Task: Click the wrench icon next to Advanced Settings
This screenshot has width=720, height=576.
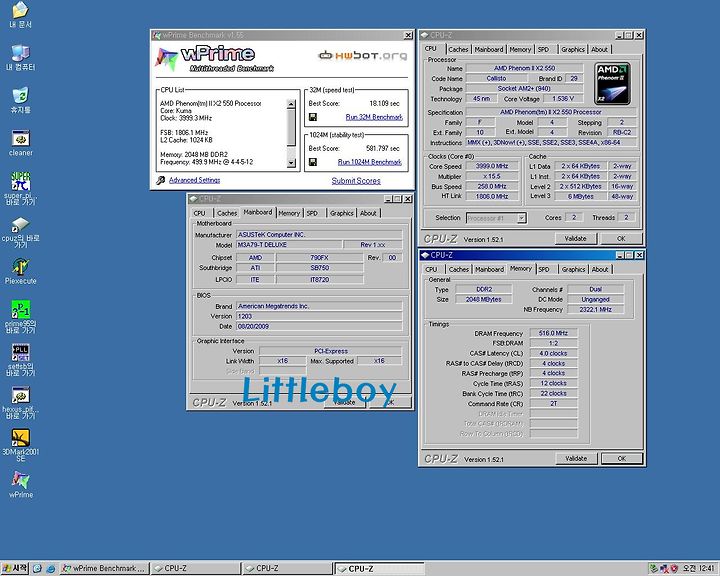Action: [x=160, y=180]
